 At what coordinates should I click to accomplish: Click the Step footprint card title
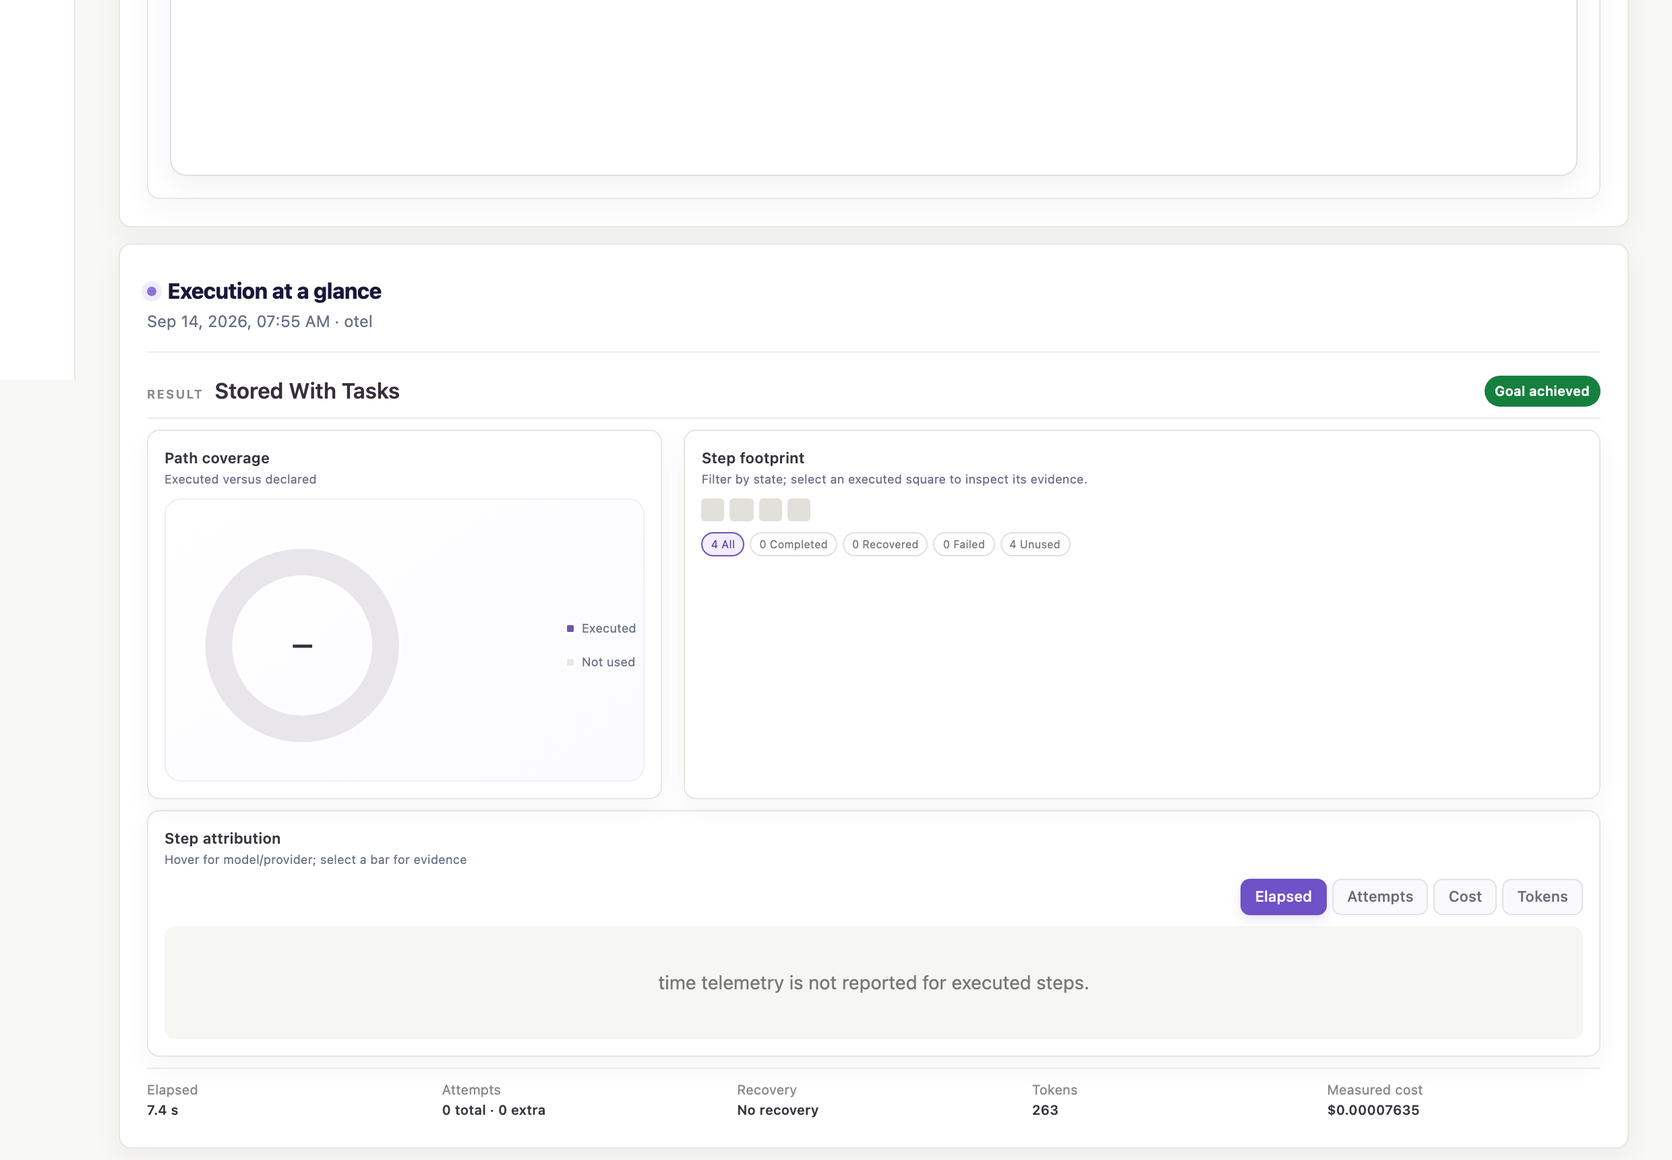(x=753, y=458)
